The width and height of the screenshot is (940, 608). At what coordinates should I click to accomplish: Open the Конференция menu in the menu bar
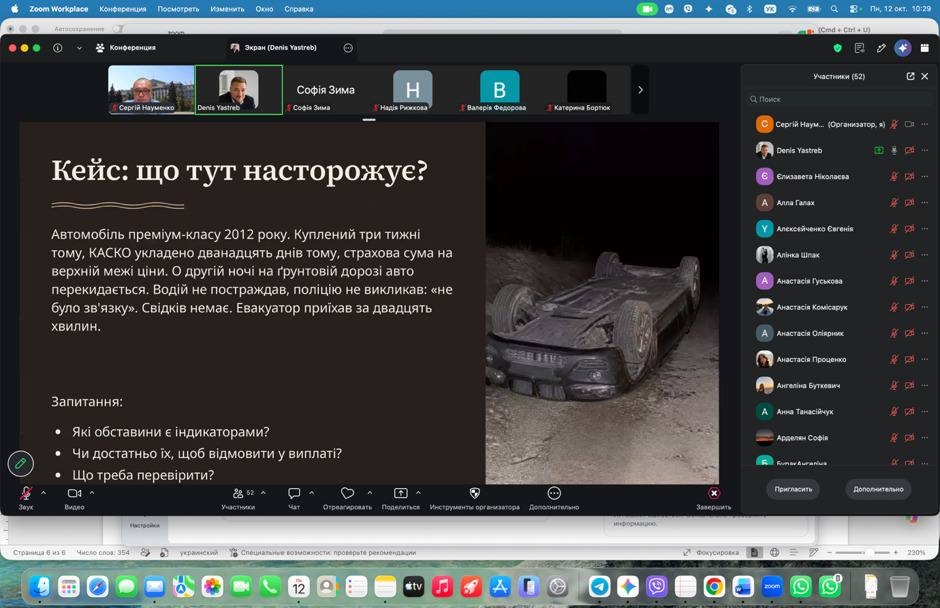pos(122,9)
